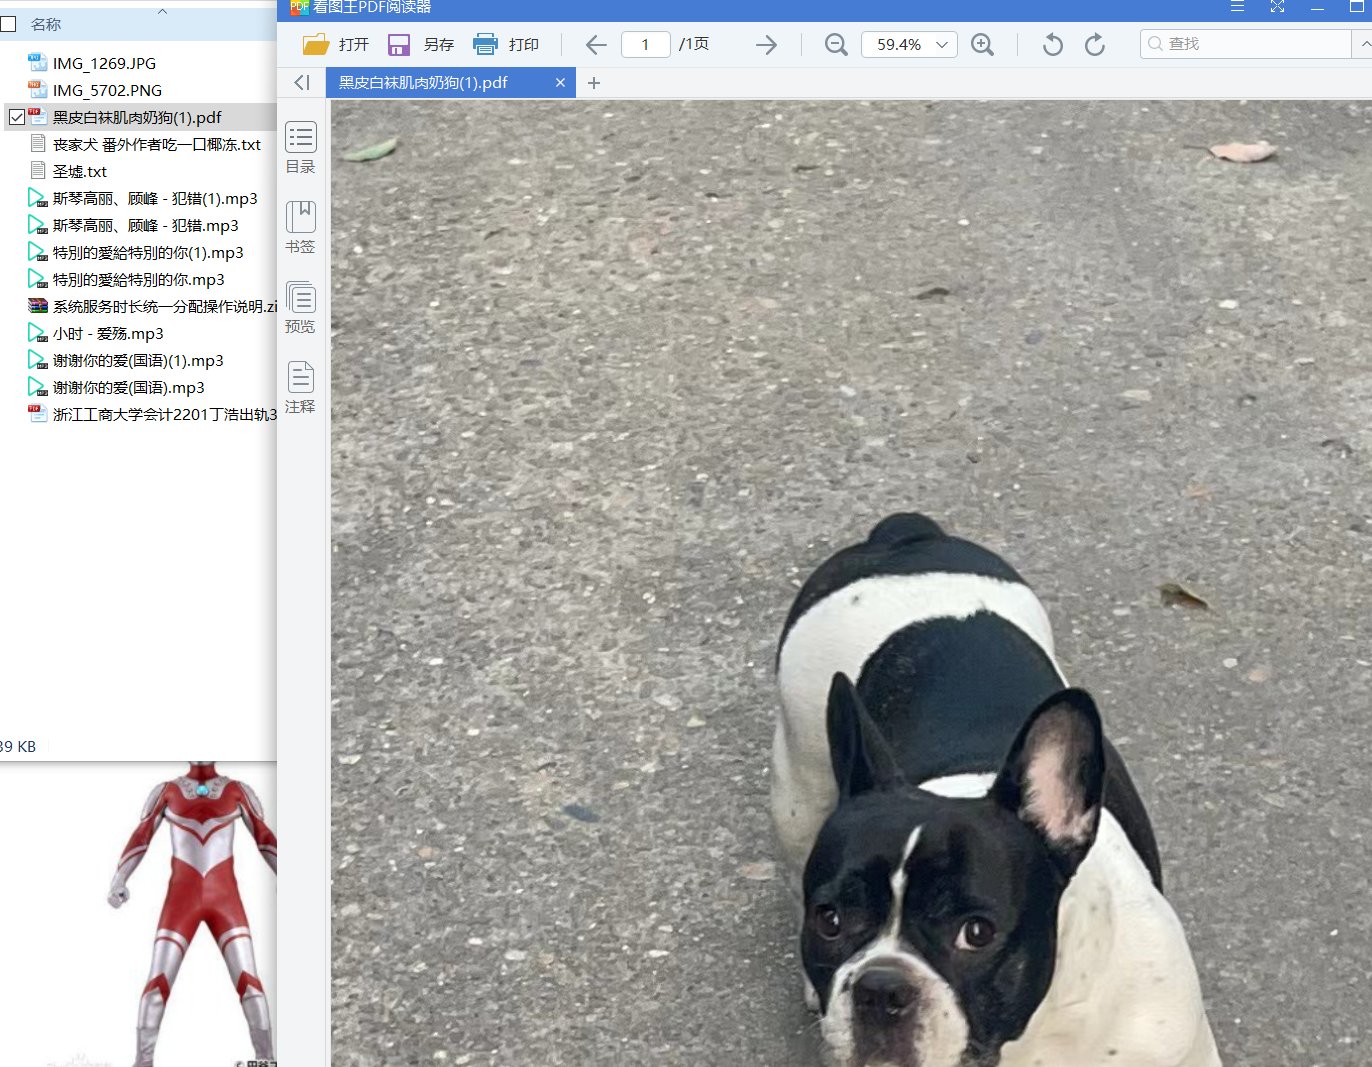Open the 目录 outline panel
1372x1067 pixels.
pos(300,147)
